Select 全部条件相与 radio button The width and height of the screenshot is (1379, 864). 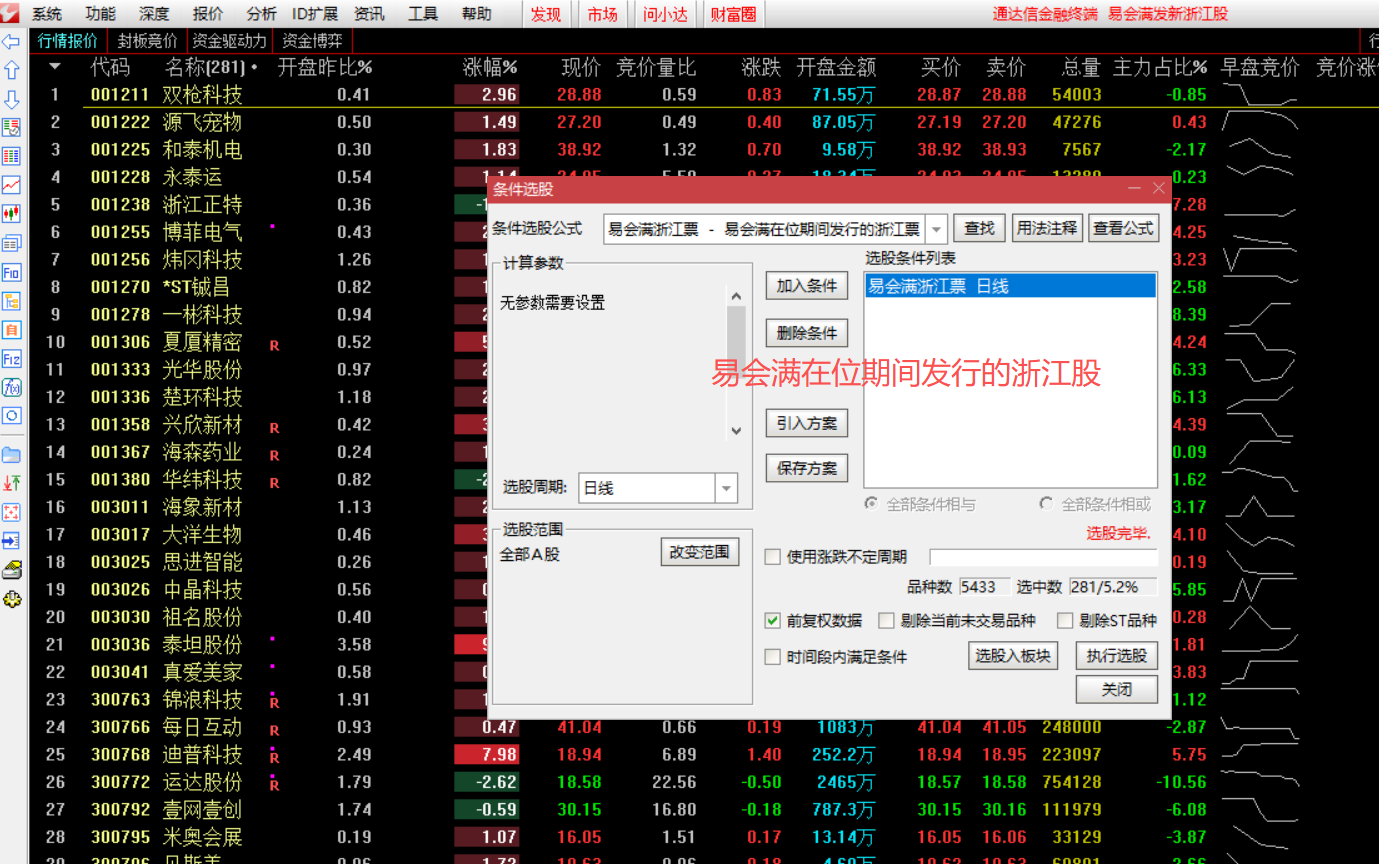872,504
